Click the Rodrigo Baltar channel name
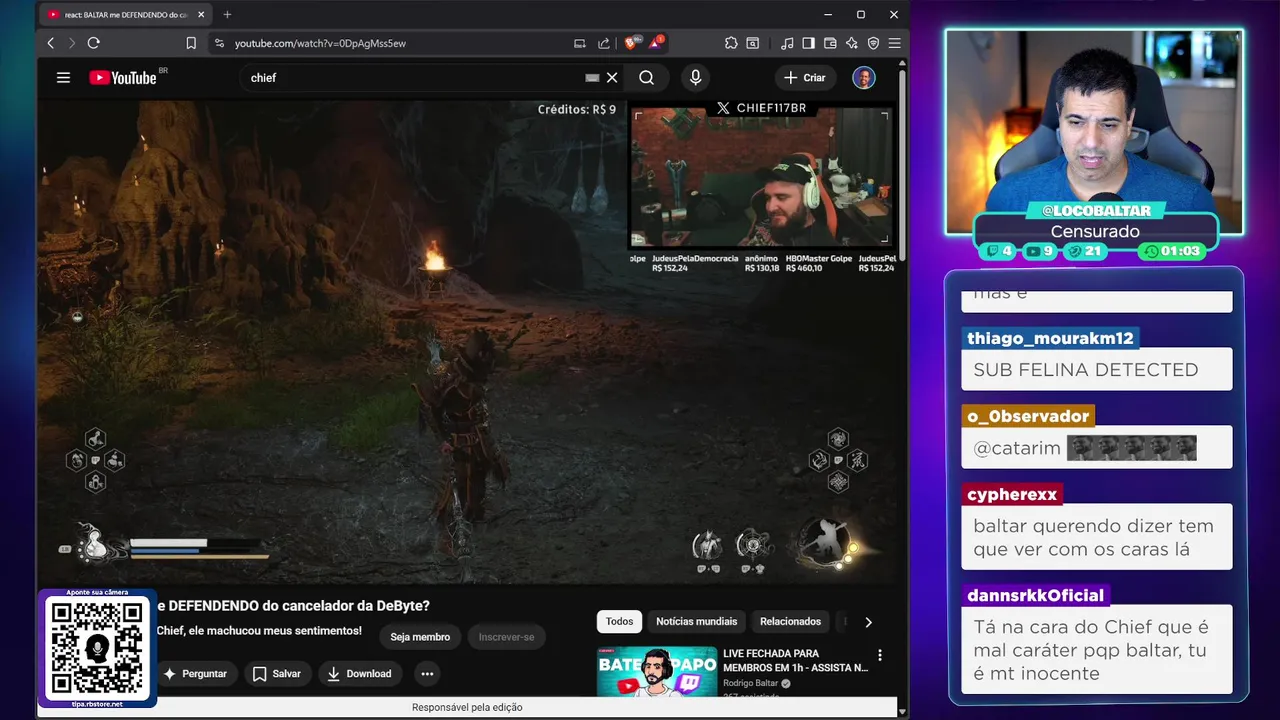 [x=750, y=684]
